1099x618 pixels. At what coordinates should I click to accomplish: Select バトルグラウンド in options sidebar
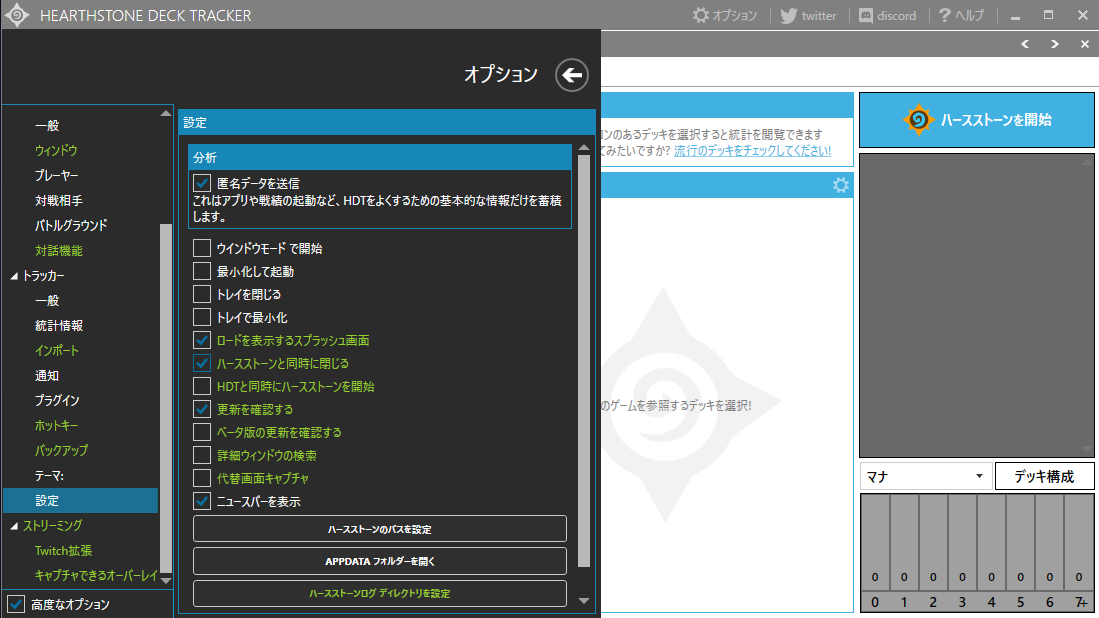click(71, 226)
